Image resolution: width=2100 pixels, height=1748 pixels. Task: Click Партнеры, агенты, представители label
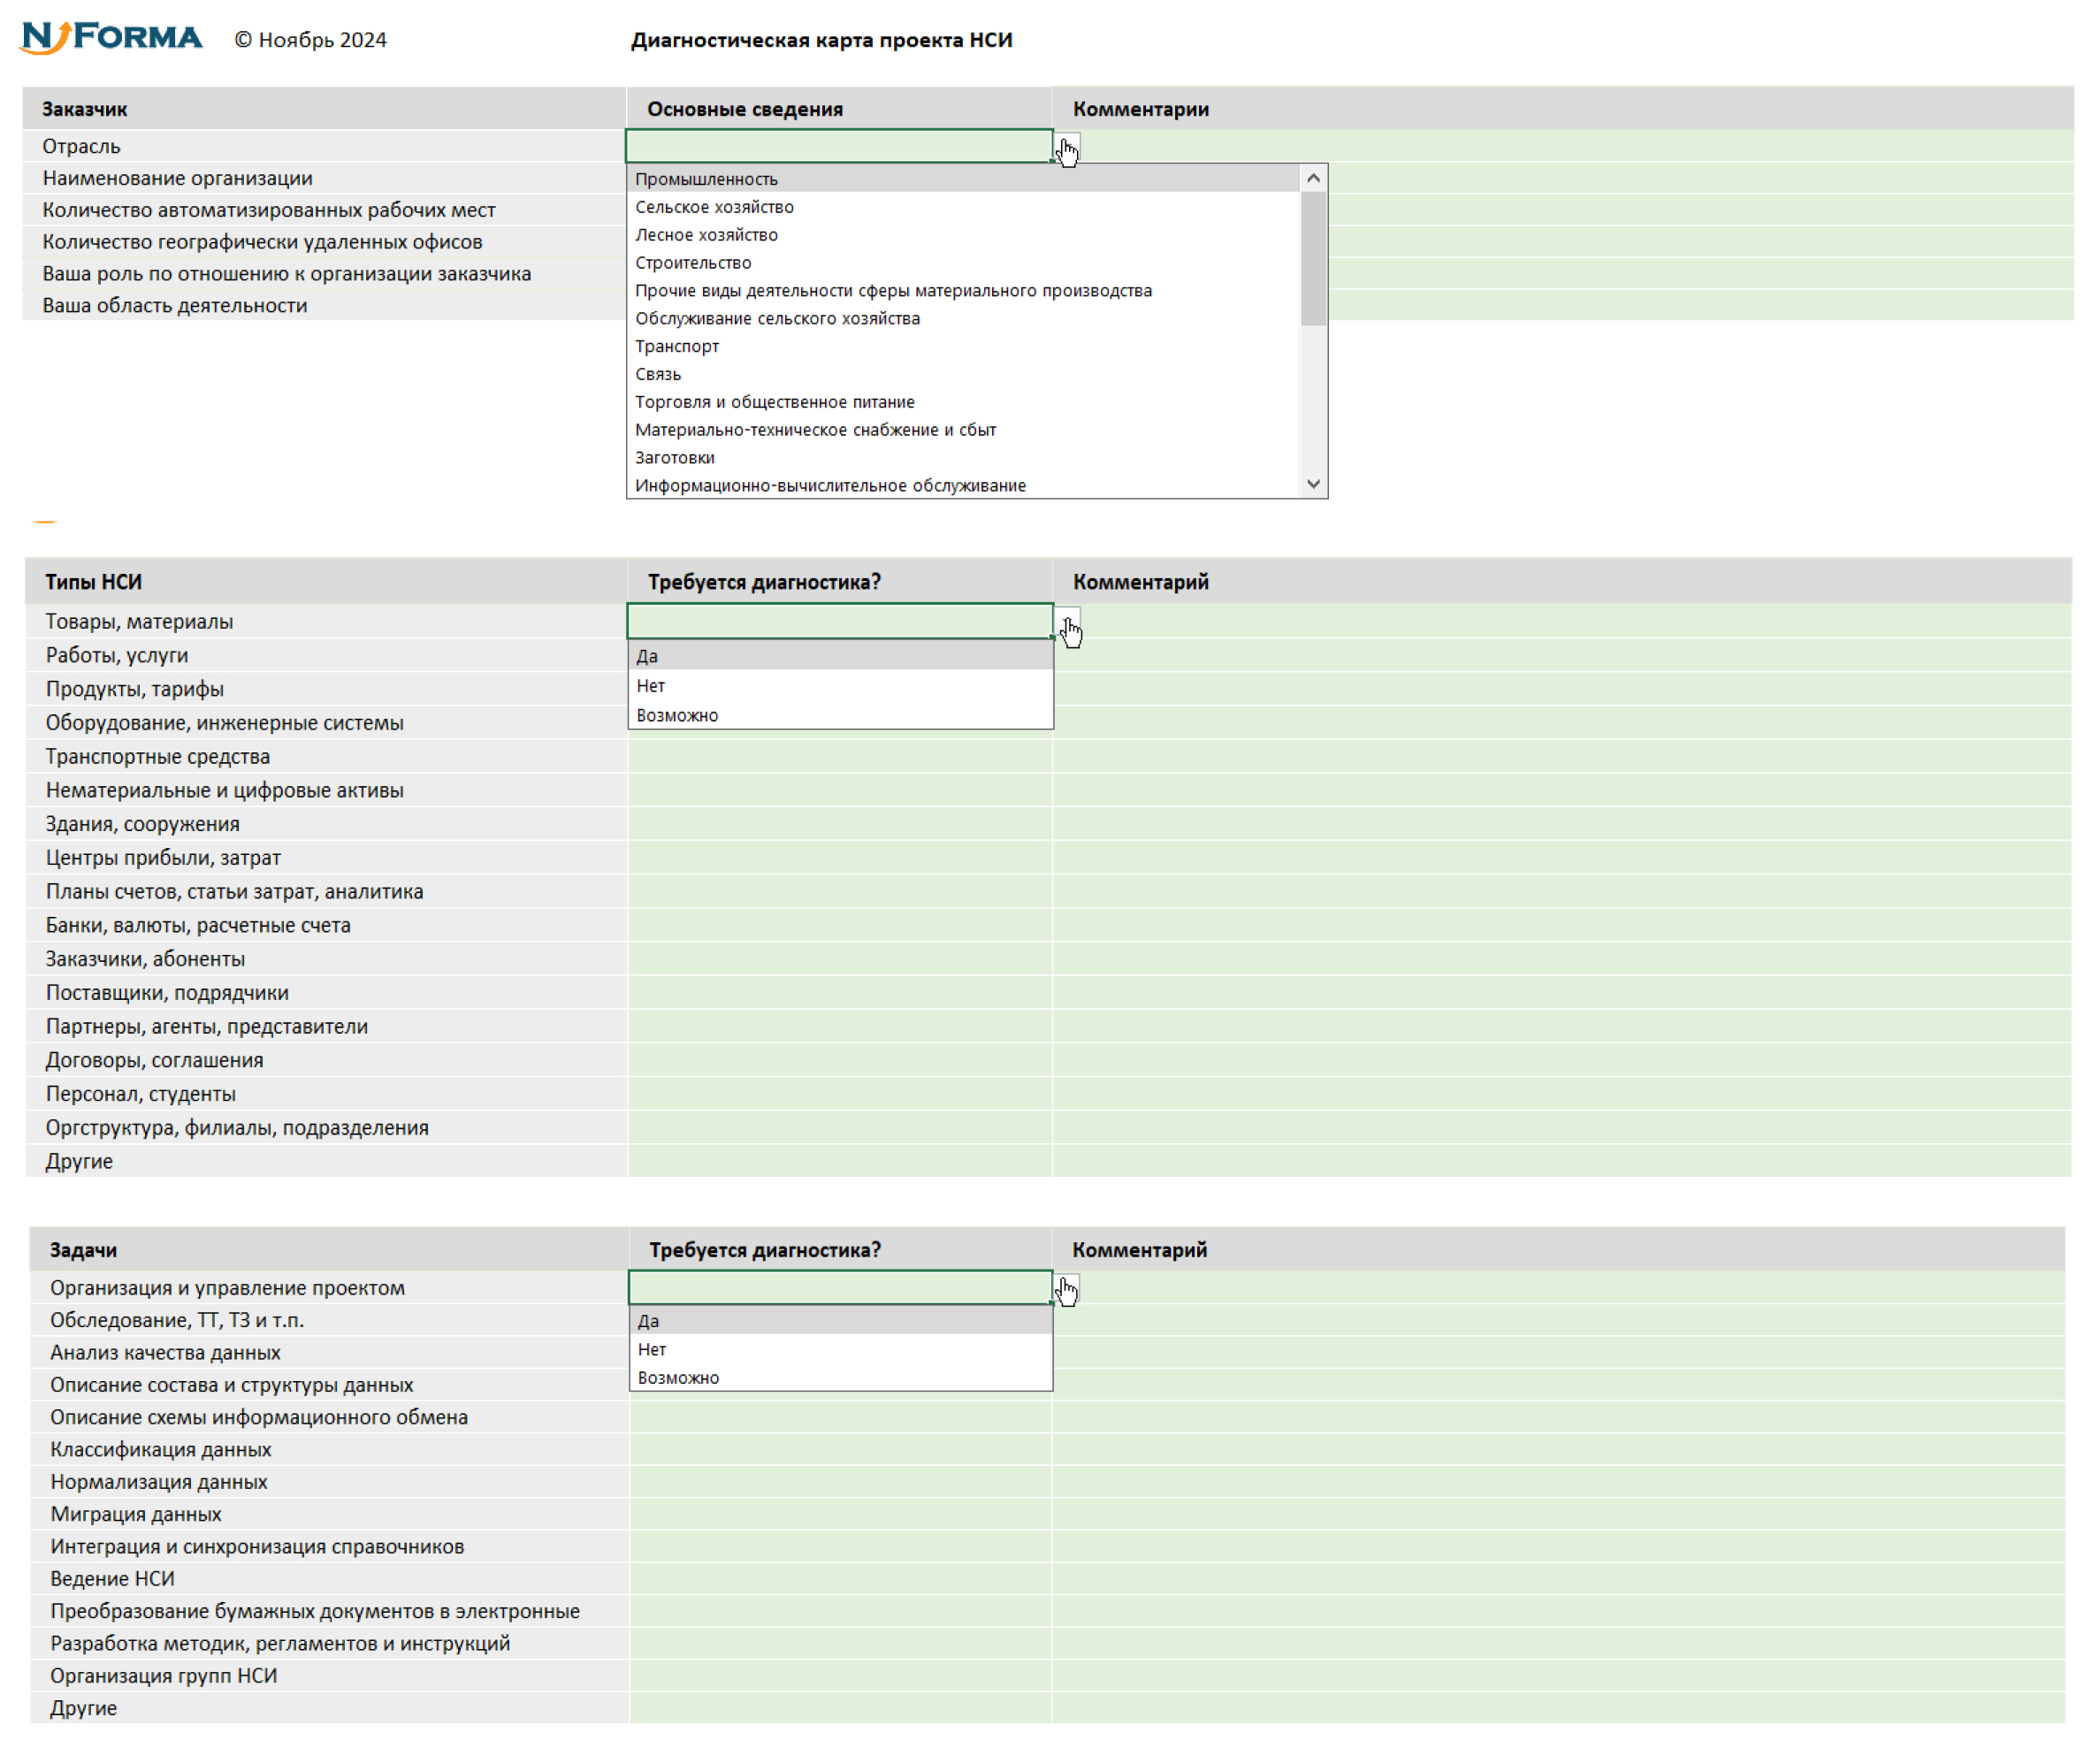[x=207, y=1027]
